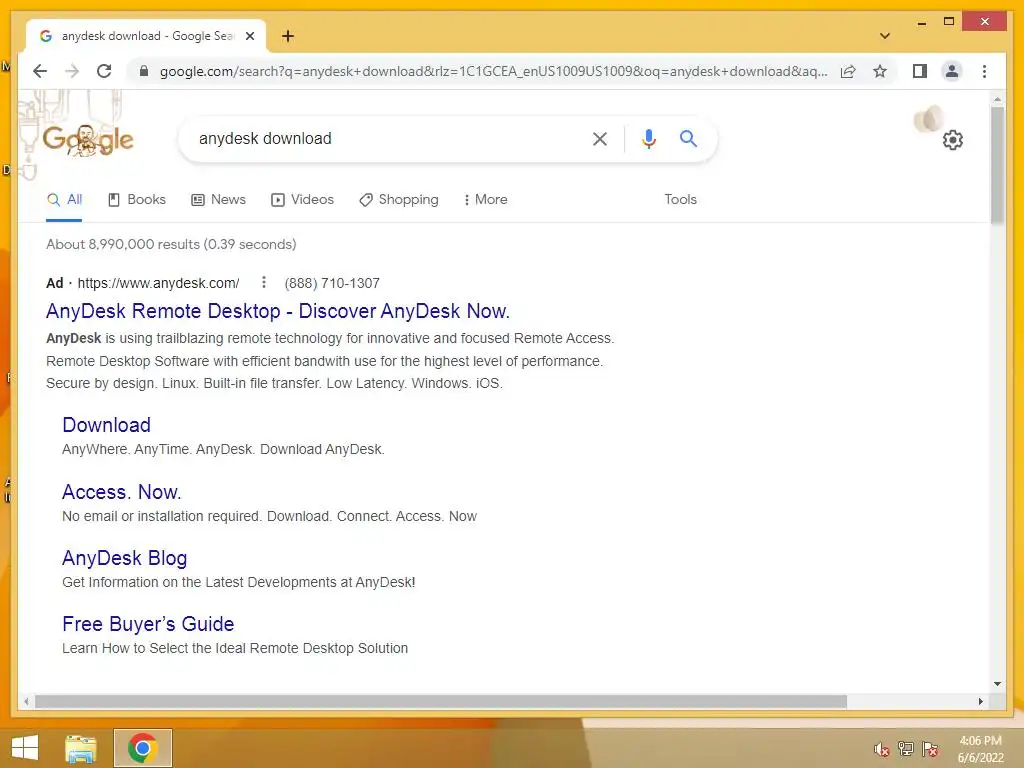
Task: Expand the More search categories
Action: [485, 200]
